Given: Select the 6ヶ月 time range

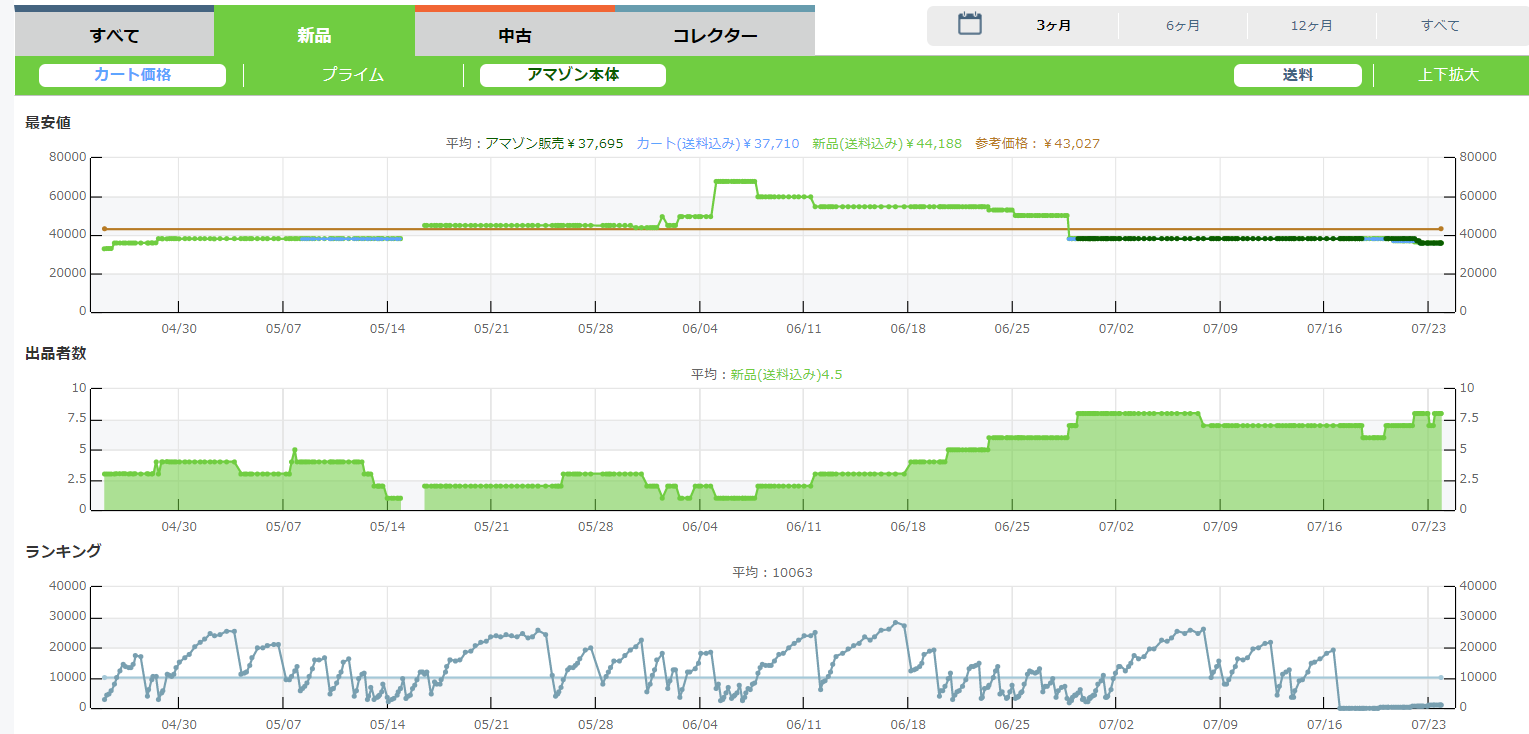Looking at the screenshot, I should click(x=1183, y=26).
